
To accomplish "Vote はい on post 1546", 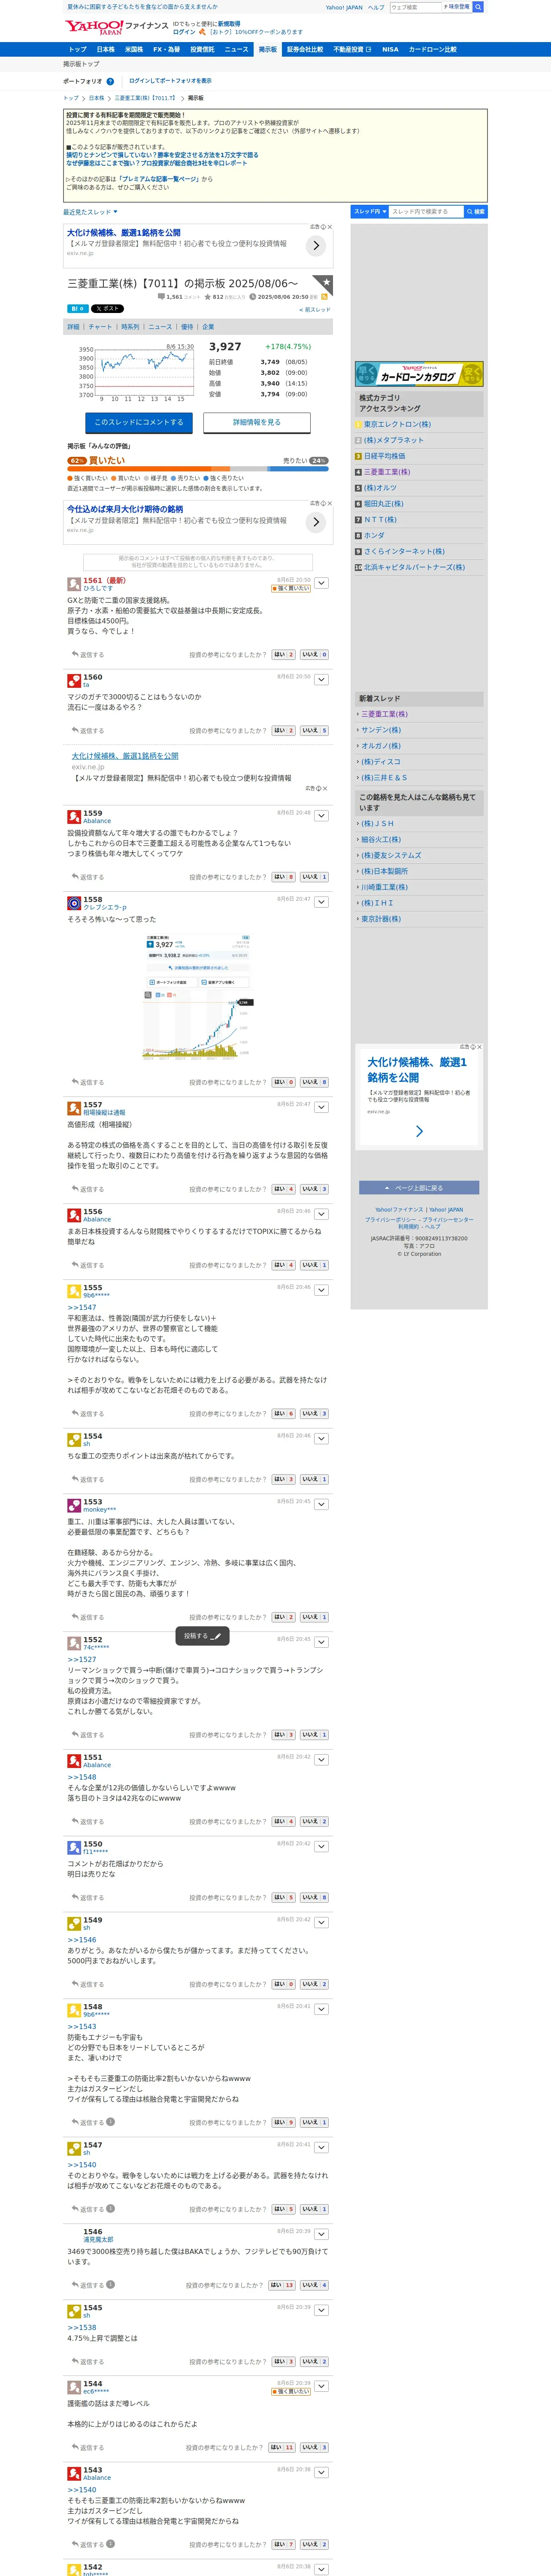I will tap(282, 2285).
